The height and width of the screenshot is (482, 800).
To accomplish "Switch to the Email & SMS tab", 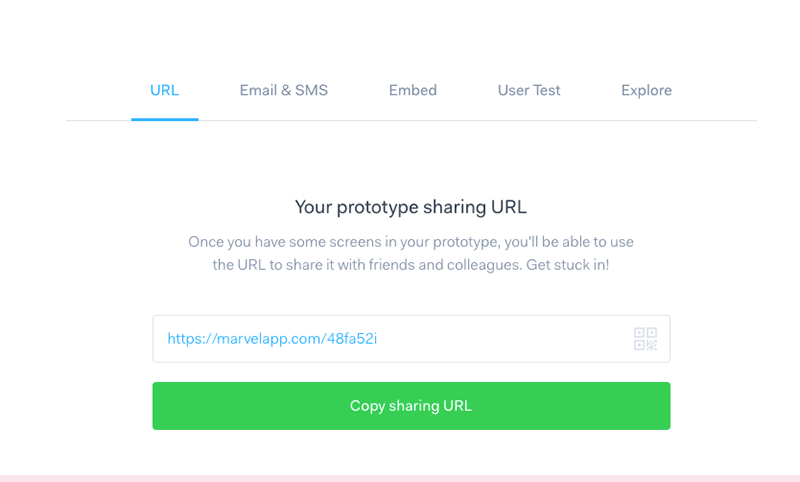I will pos(284,90).
